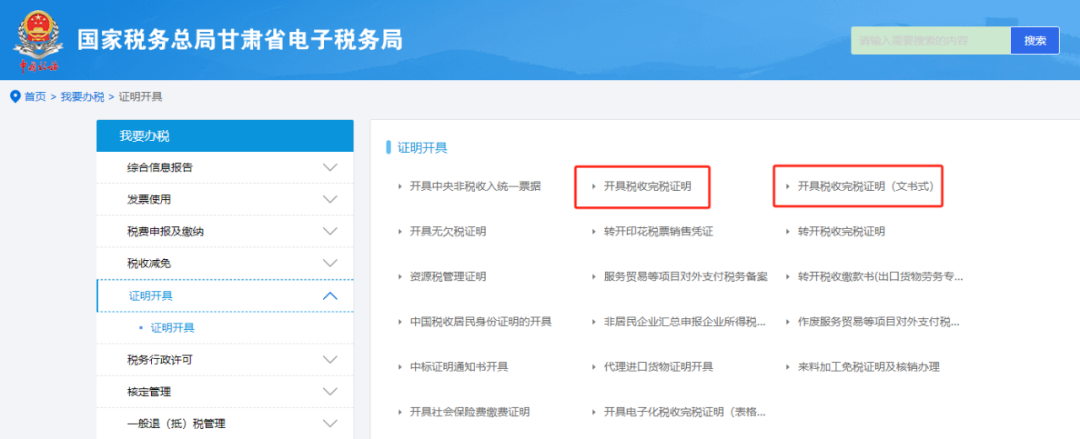Open 转开税收完税证明 link
1080x439 pixels.
[841, 232]
